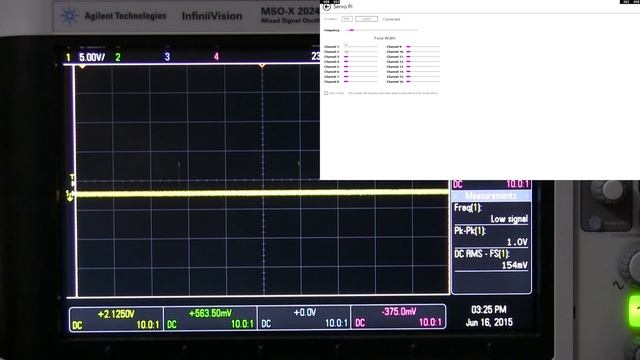Image resolution: width=640 pixels, height=360 pixels.
Task: Select oscilloscope channel 4 label
Action: (216, 57)
